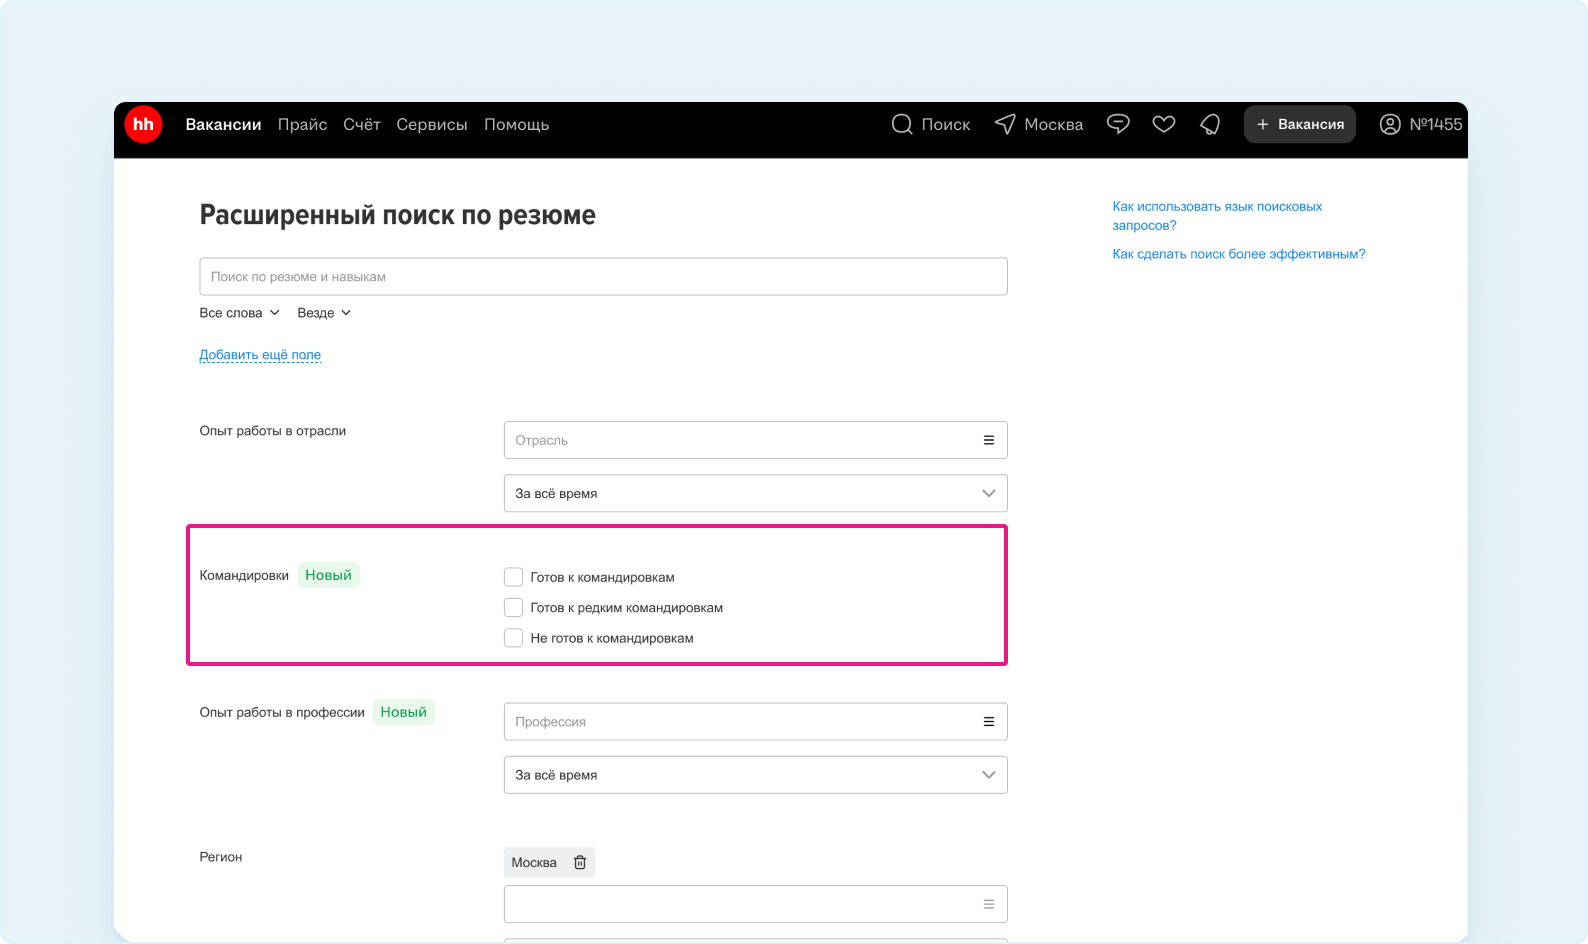
Task: Click "Добавить ещё поле" link
Action: [x=260, y=355]
